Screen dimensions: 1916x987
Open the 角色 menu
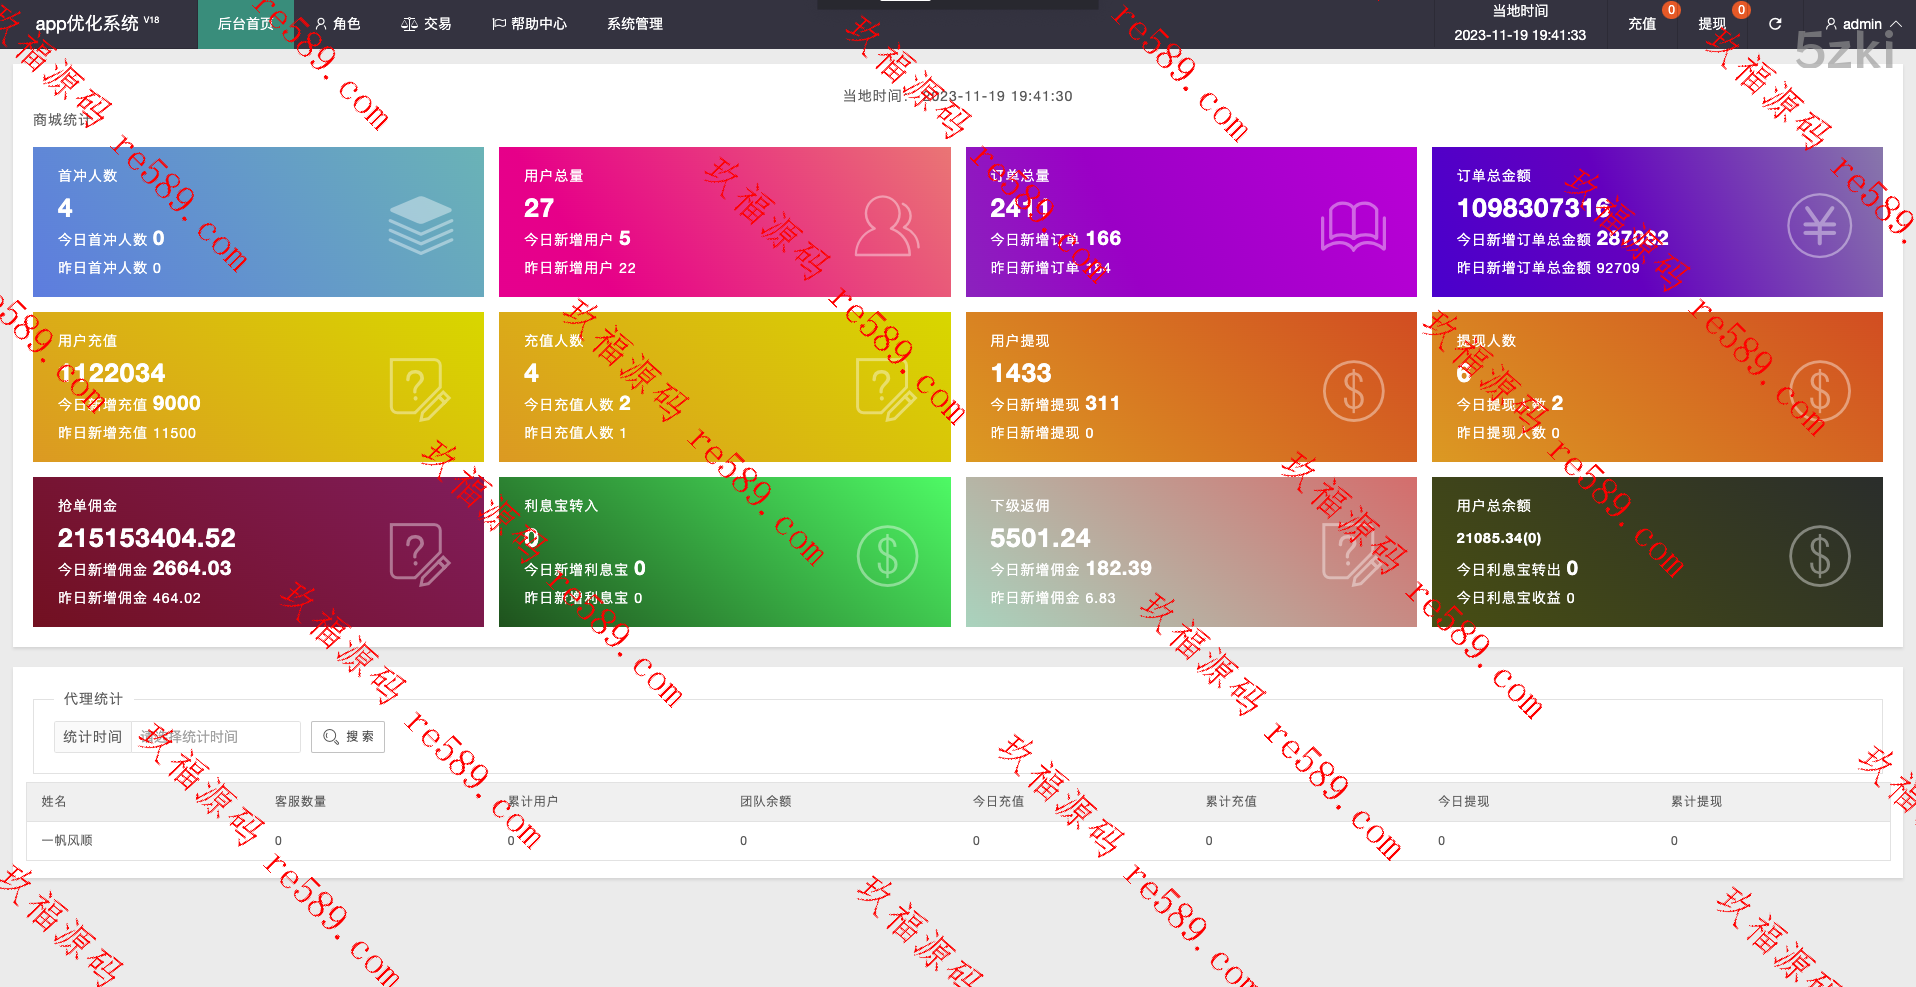(x=337, y=24)
